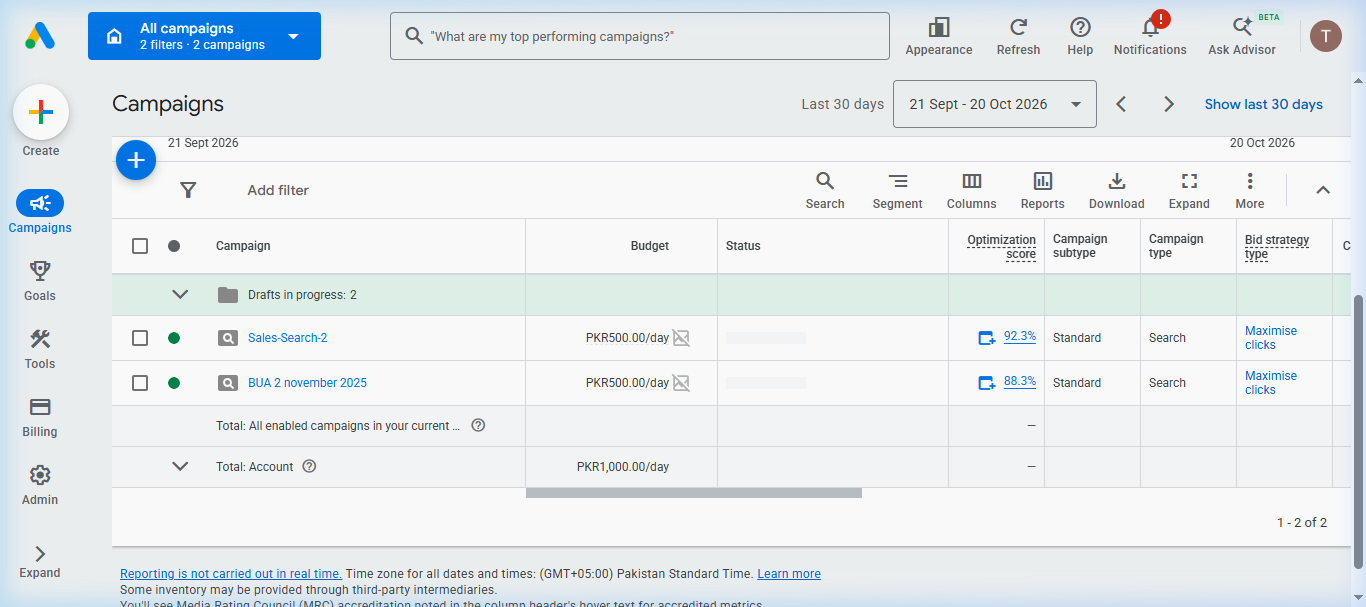Open the Learn more link
The height and width of the screenshot is (607, 1366).
tap(789, 574)
